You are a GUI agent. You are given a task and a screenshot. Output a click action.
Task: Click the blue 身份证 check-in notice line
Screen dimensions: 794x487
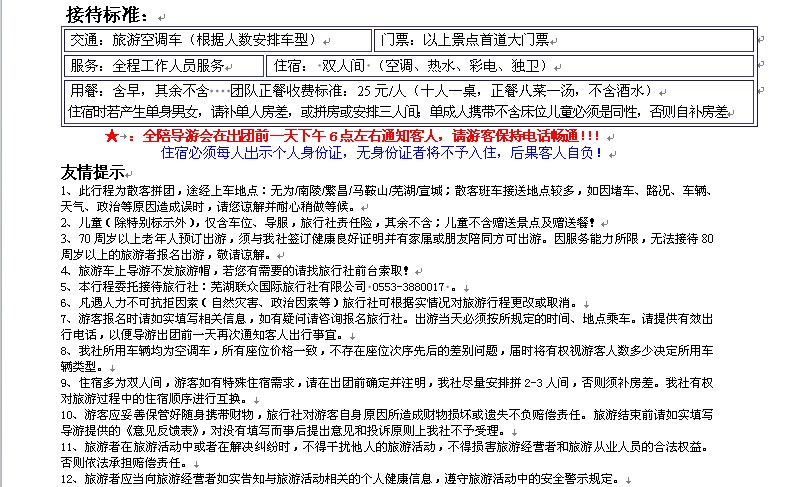pos(382,153)
